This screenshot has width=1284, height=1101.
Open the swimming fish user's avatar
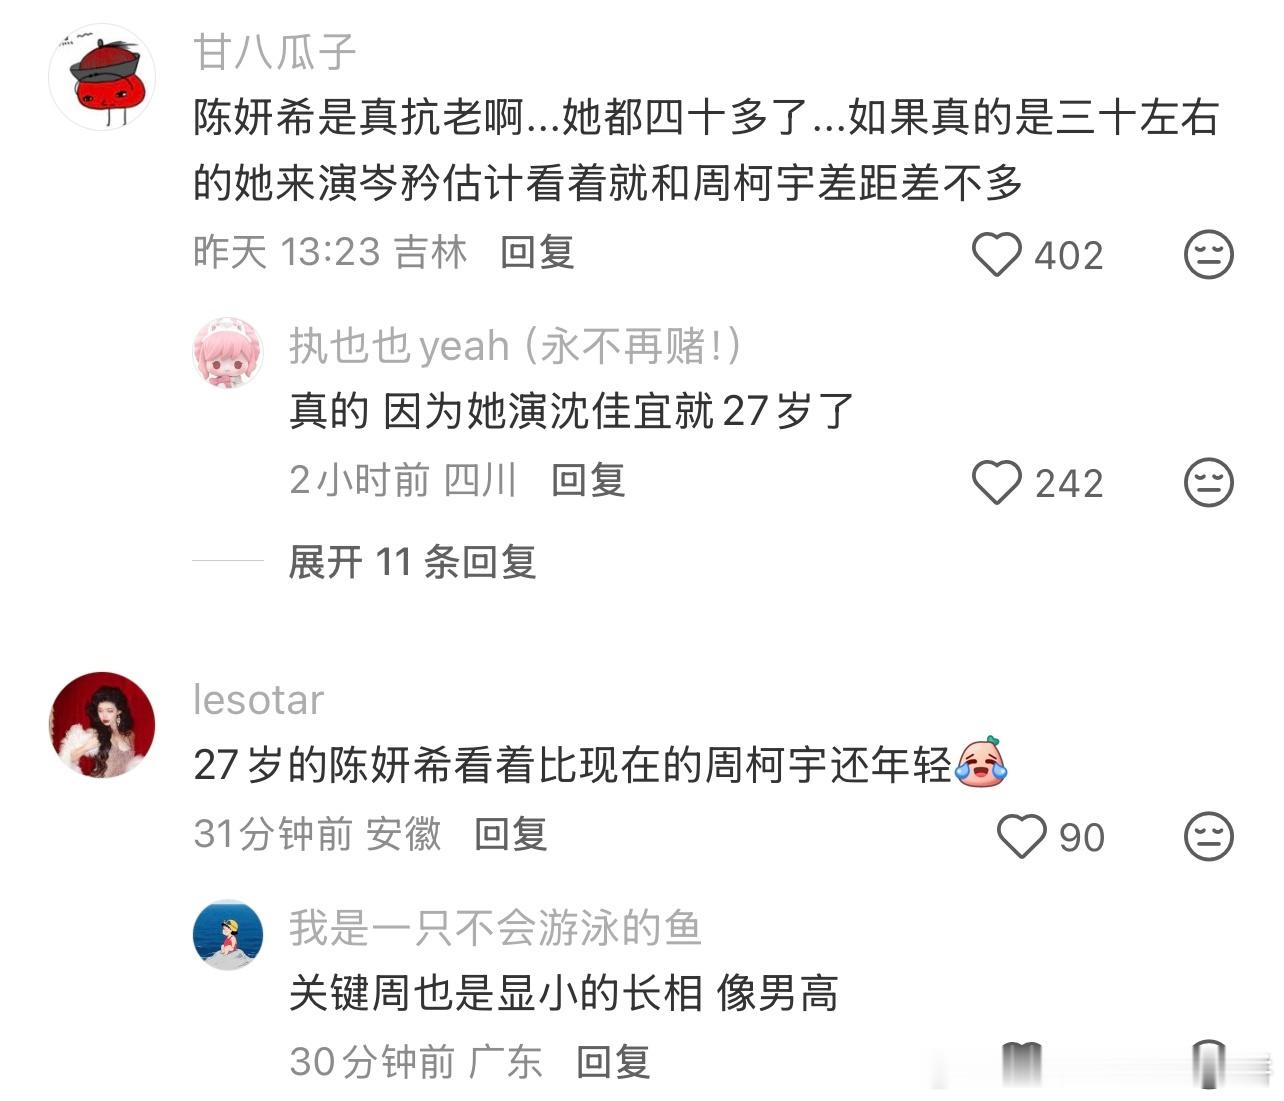(x=228, y=935)
